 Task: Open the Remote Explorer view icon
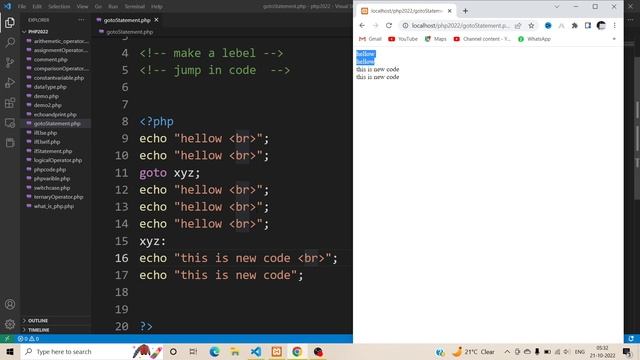point(10,122)
